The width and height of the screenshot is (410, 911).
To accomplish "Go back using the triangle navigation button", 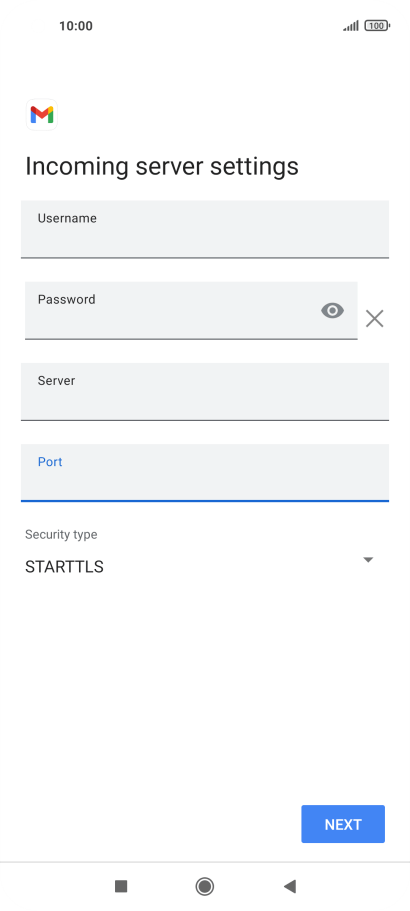I will [290, 886].
